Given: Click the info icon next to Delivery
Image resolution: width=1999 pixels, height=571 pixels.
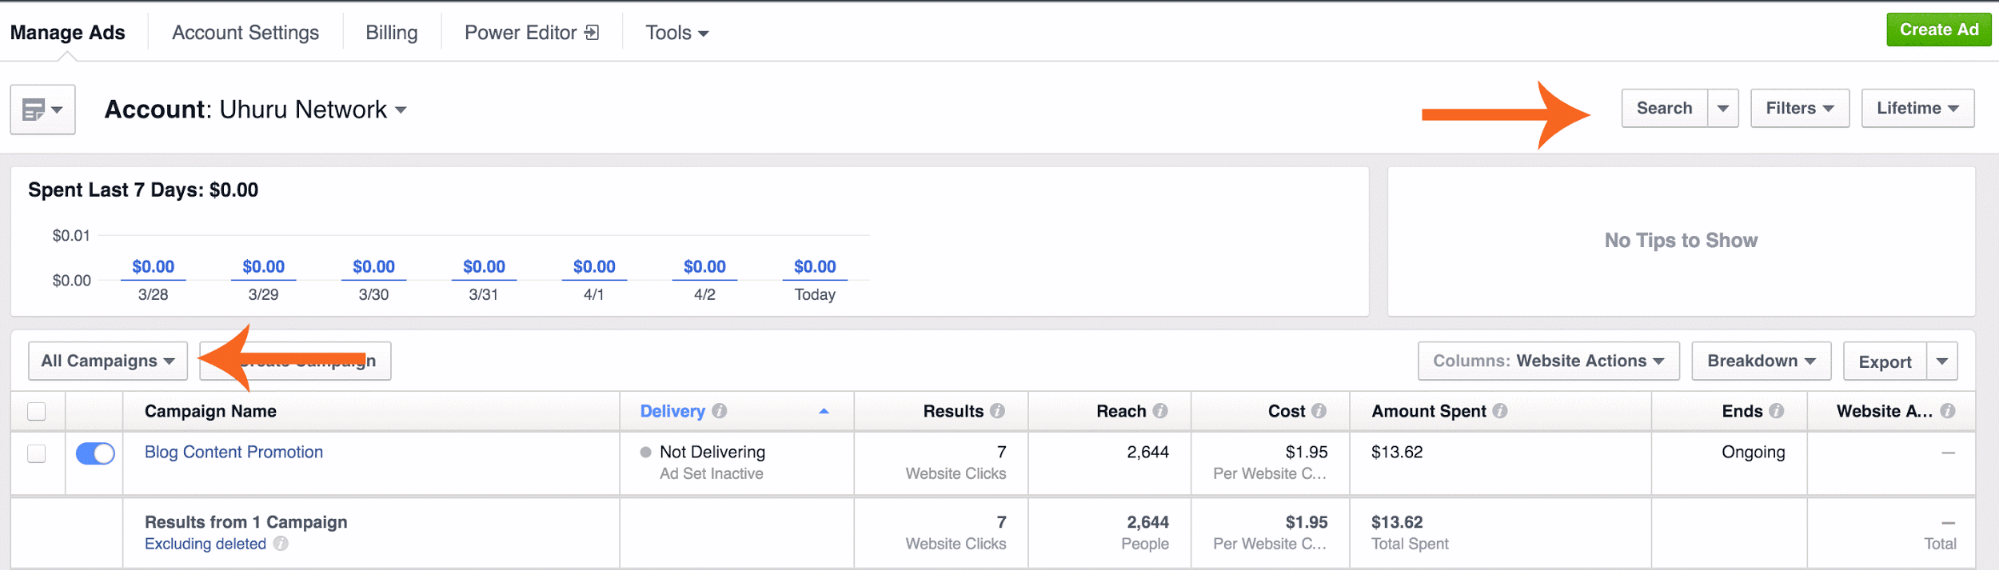Looking at the screenshot, I should [x=719, y=411].
